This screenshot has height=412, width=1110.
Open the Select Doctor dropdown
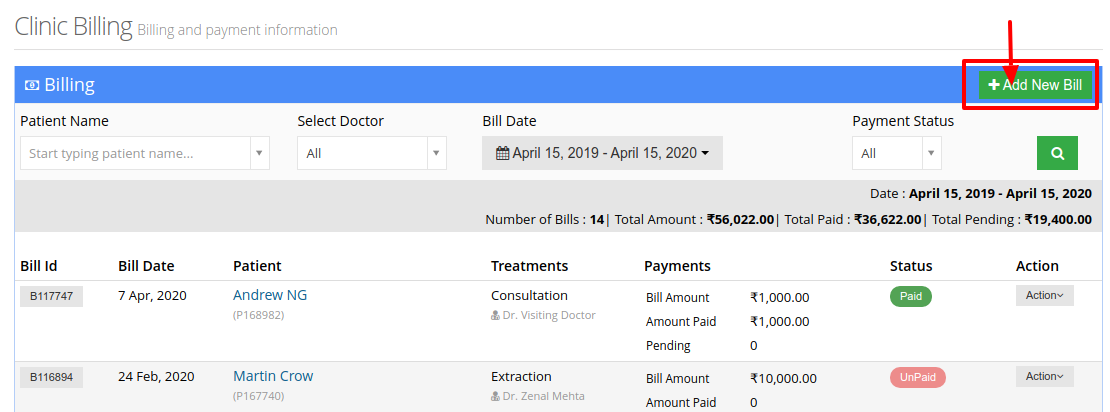[x=372, y=153]
